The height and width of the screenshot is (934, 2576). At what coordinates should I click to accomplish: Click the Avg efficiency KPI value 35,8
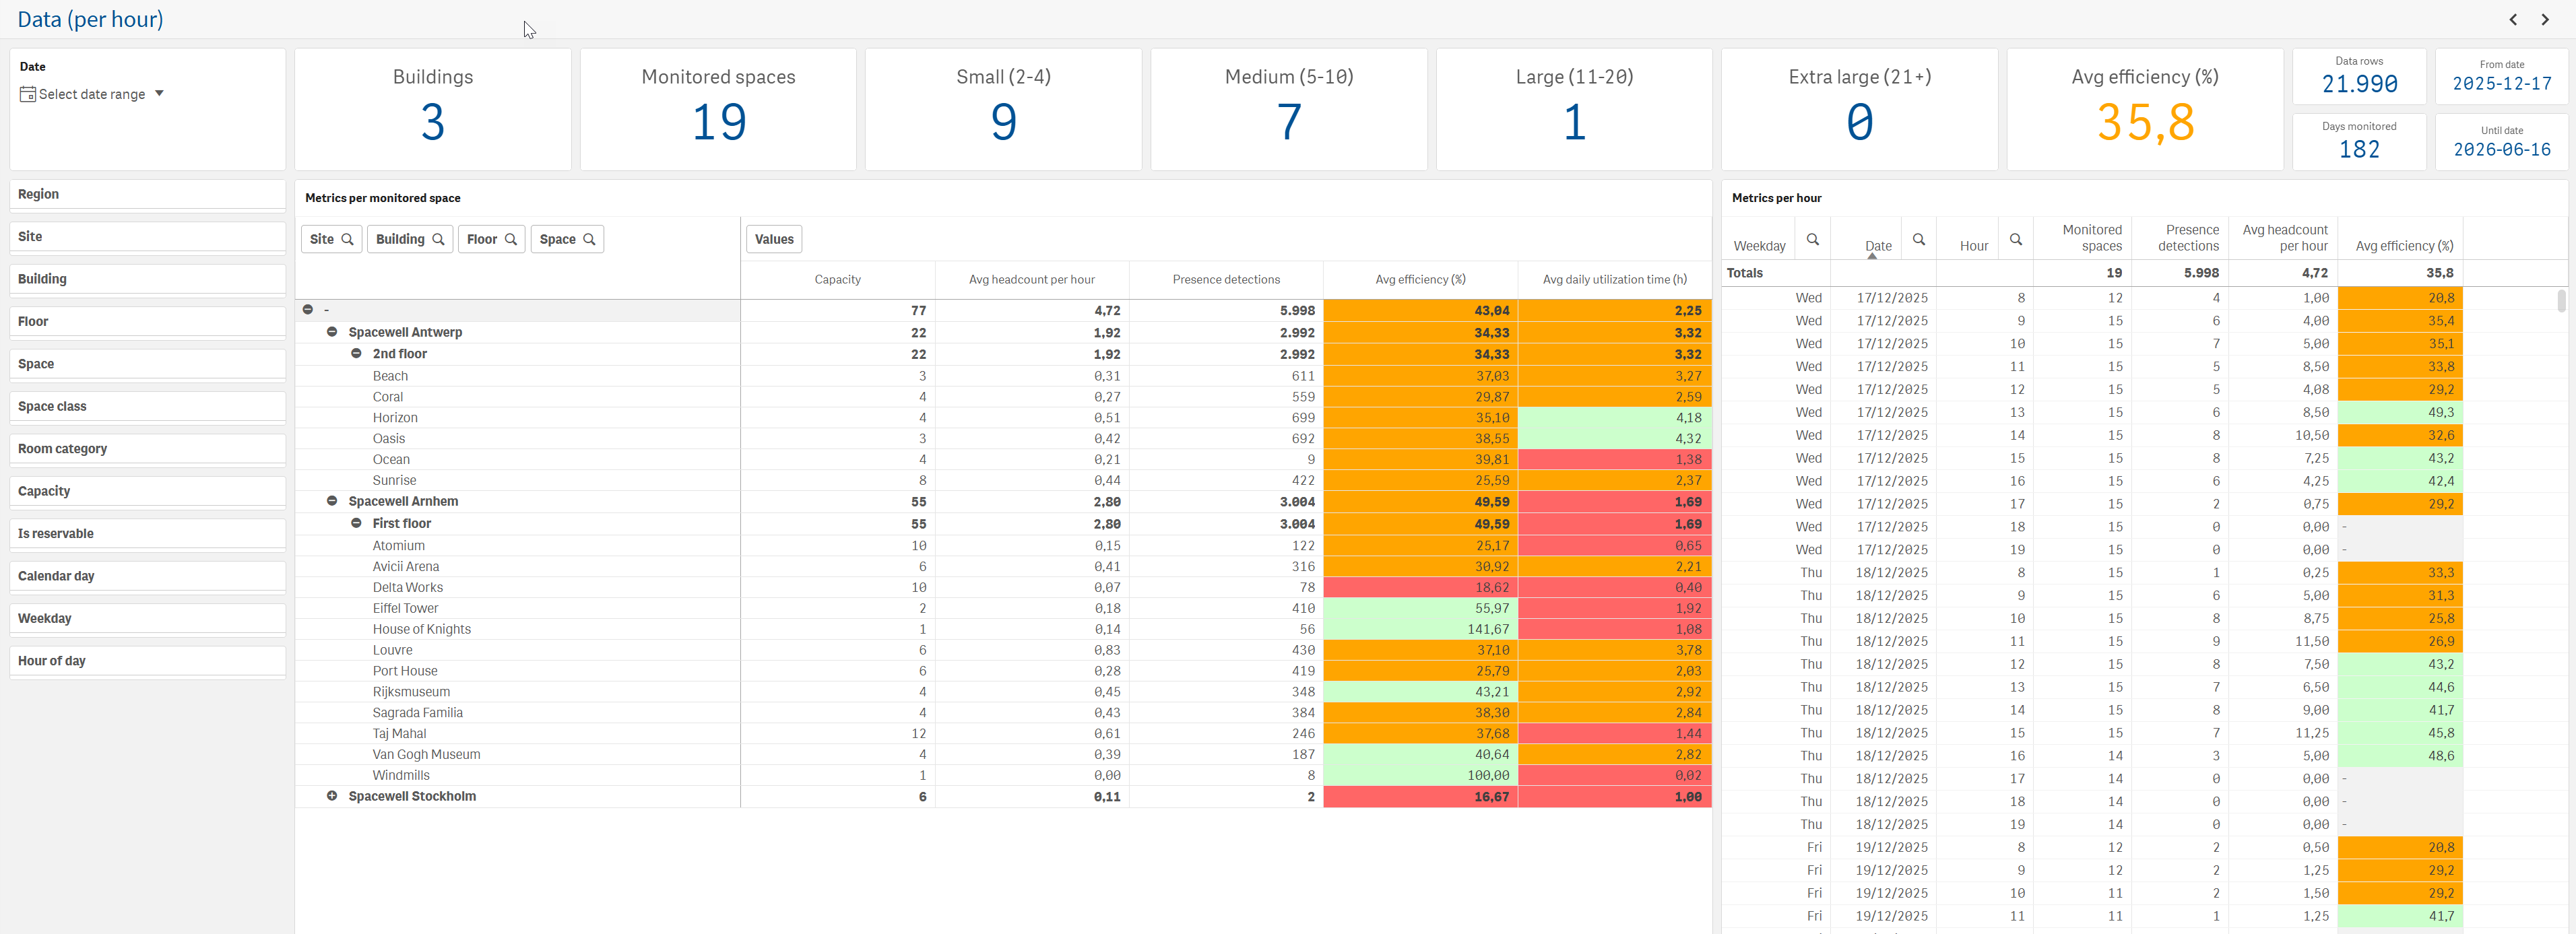coord(2145,123)
